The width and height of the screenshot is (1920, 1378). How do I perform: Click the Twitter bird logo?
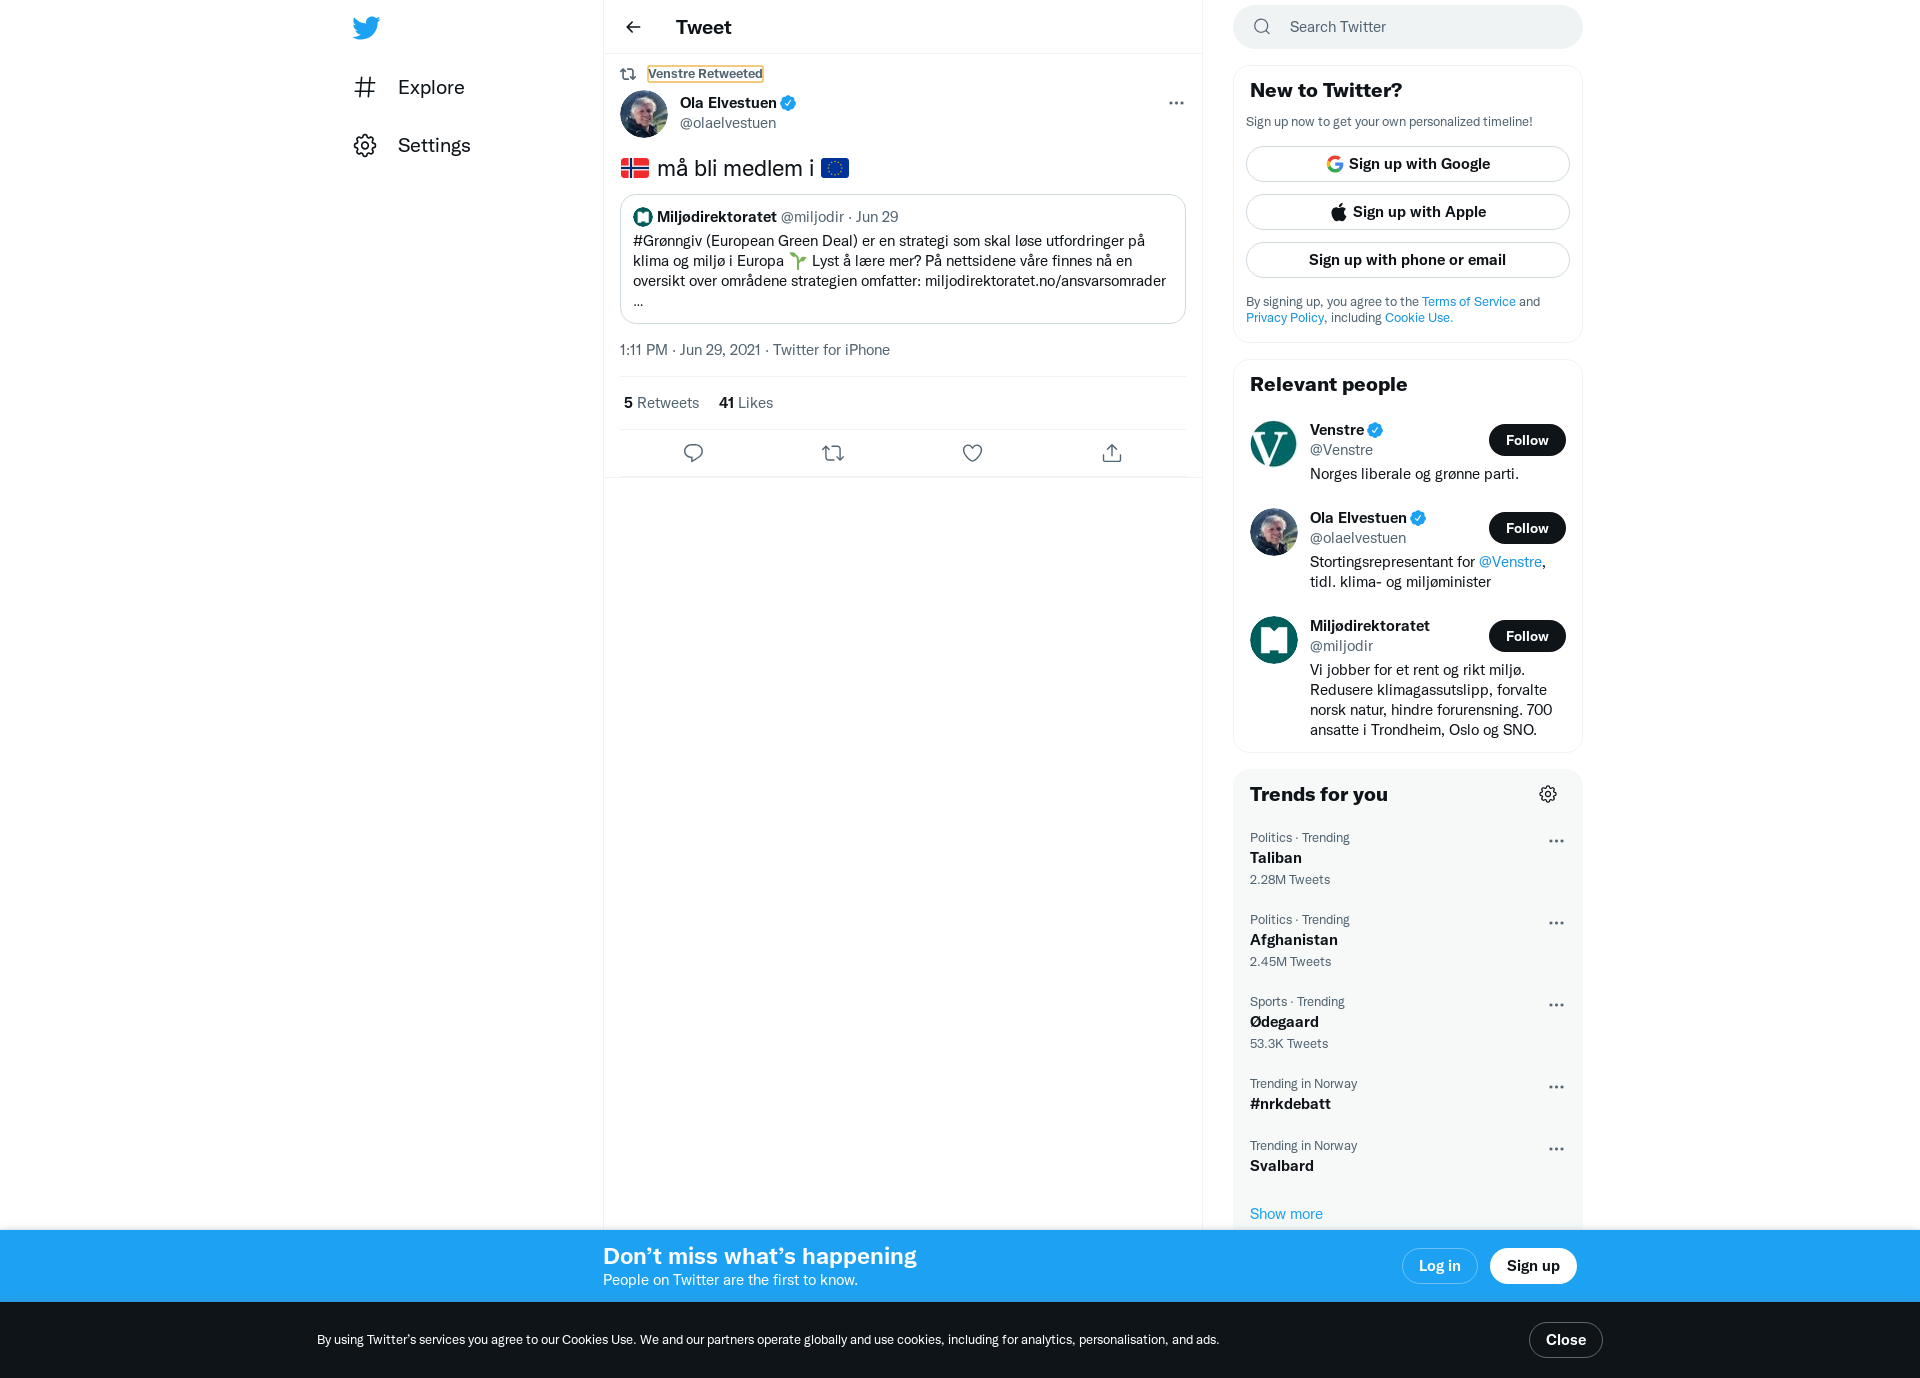[366, 28]
